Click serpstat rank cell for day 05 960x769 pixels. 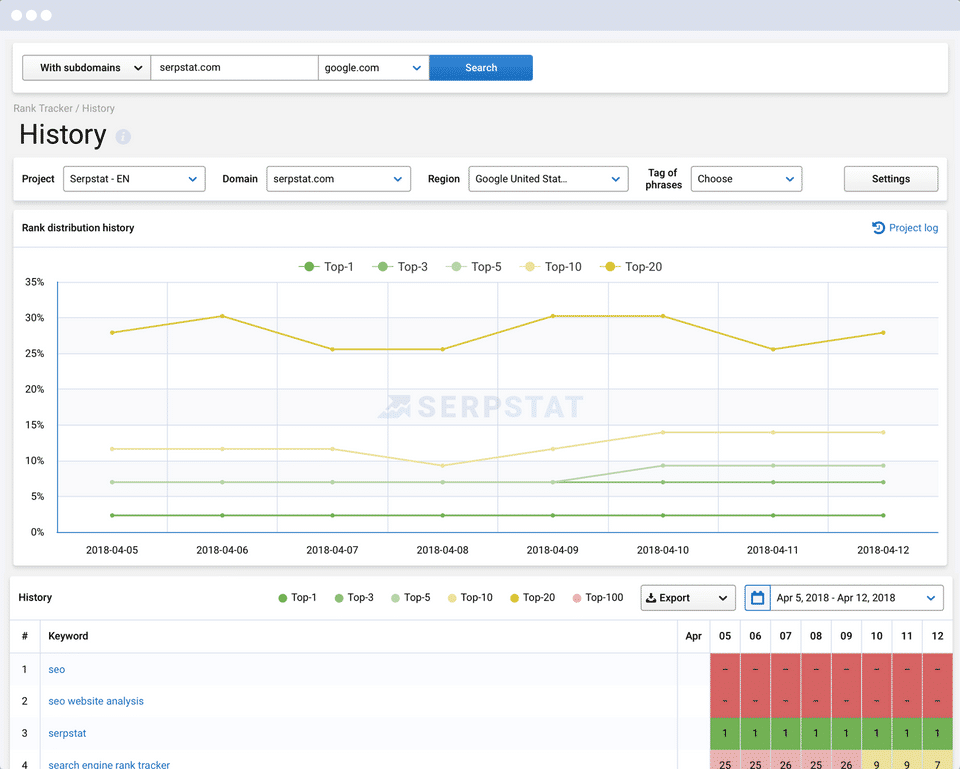(x=725, y=733)
